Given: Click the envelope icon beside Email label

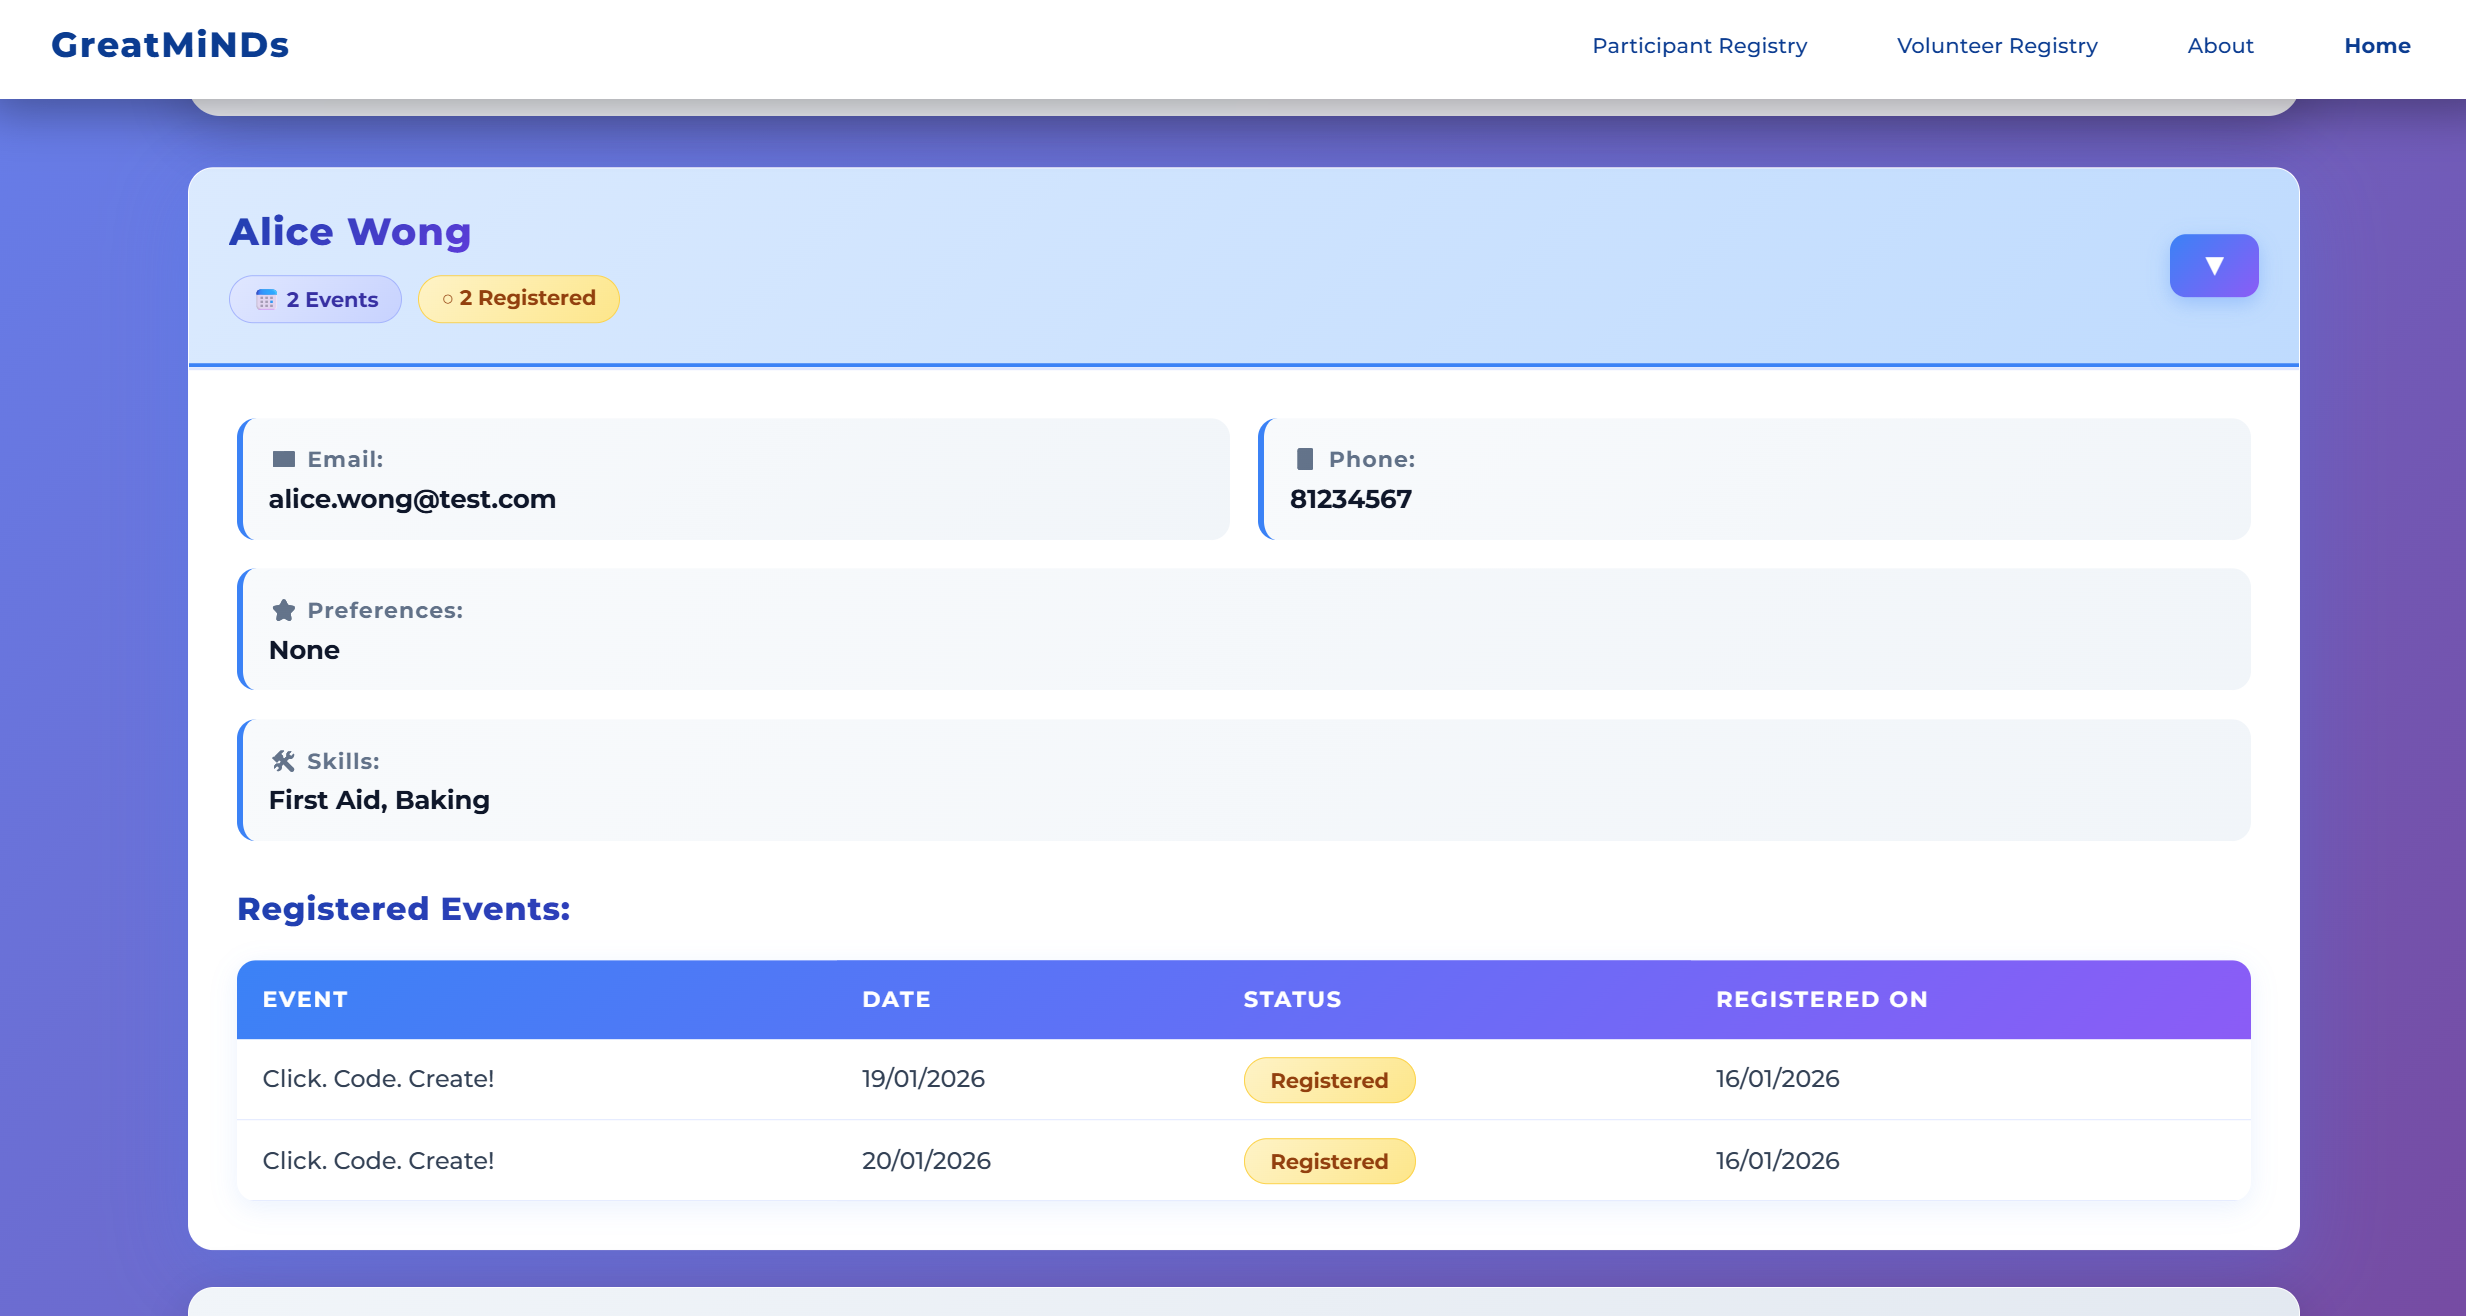Looking at the screenshot, I should point(284,459).
